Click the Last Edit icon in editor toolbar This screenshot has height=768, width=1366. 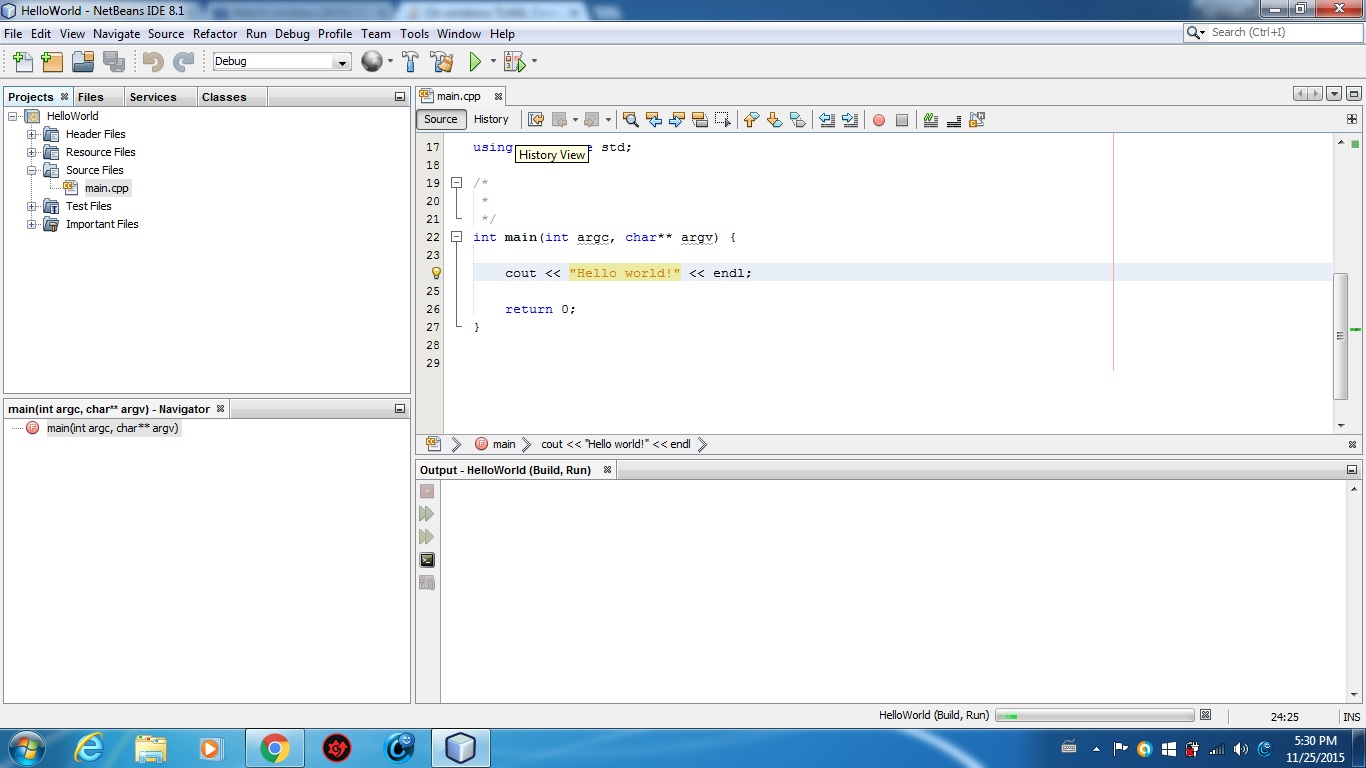coord(536,120)
